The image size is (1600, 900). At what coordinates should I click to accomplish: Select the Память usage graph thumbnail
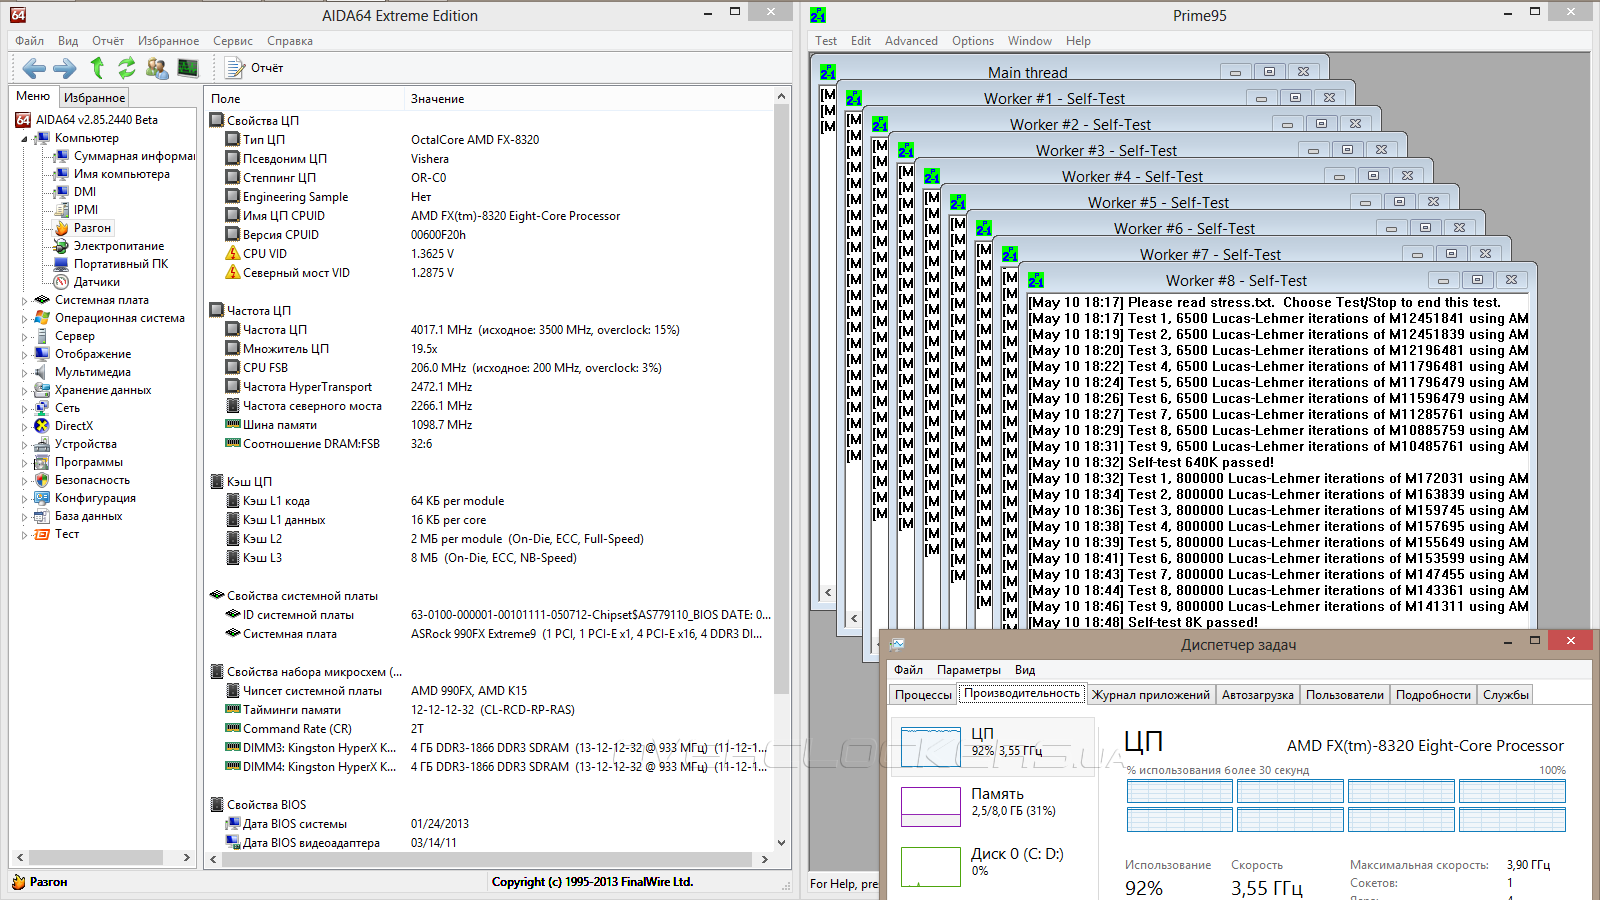[x=930, y=806]
